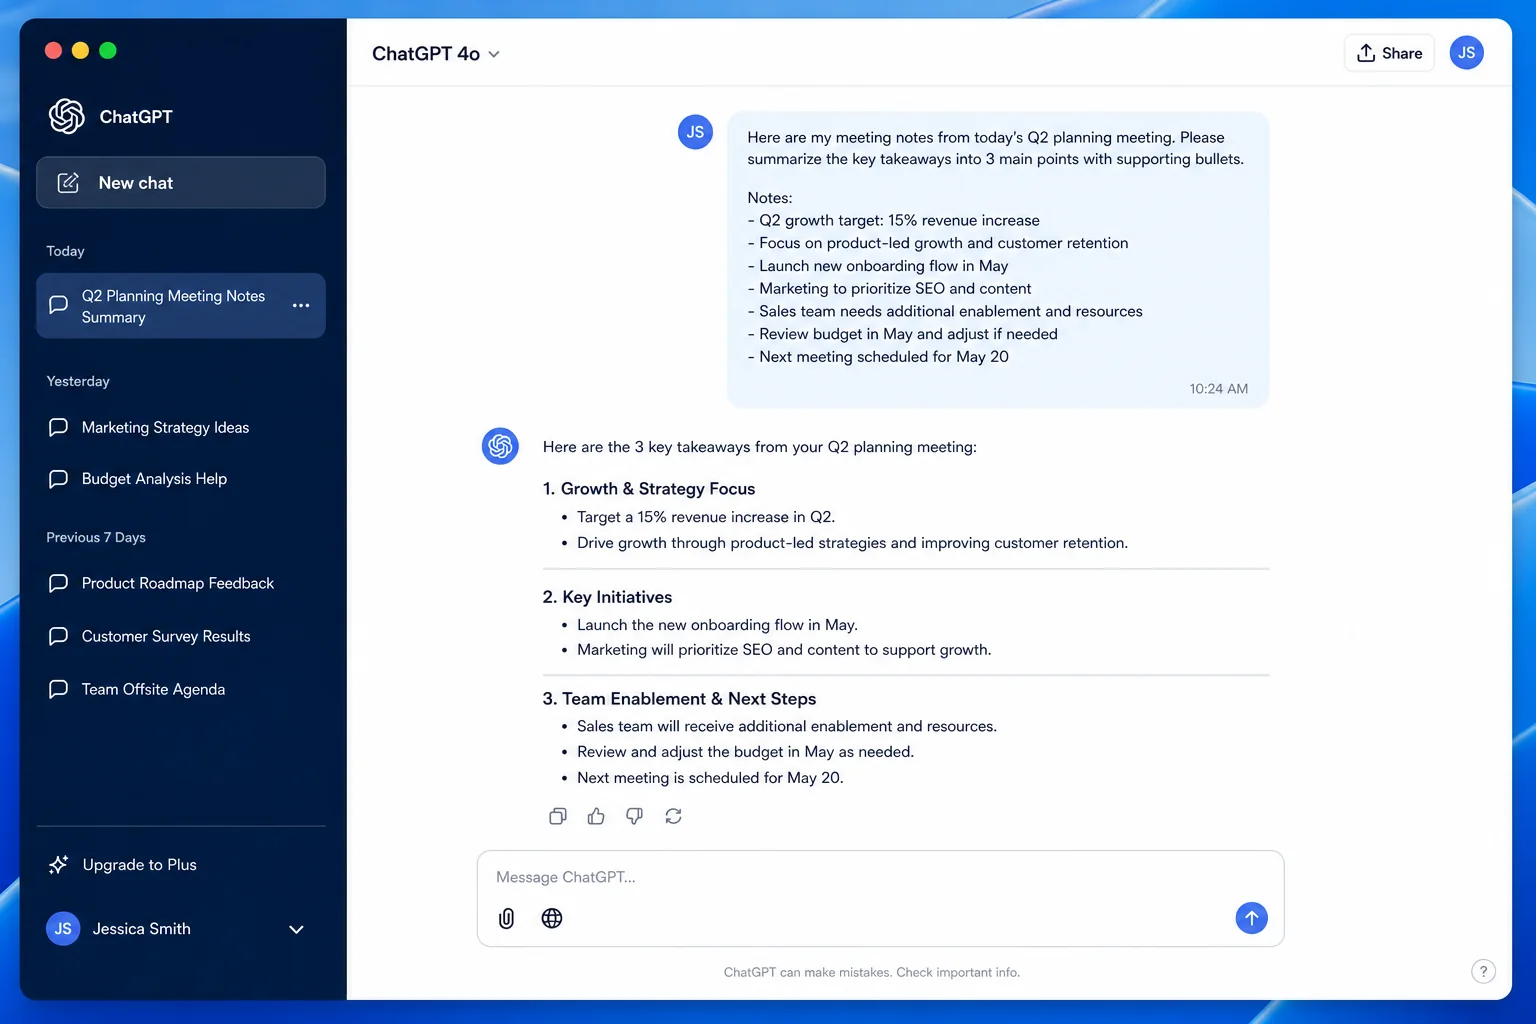
Task: Attach a file with the paperclip icon
Action: click(x=507, y=918)
